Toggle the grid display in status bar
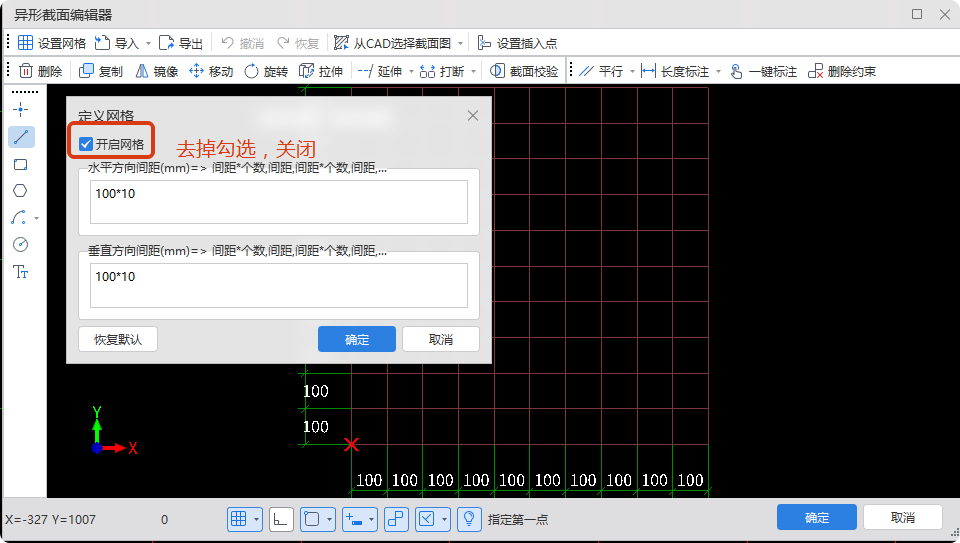Image resolution: width=960 pixels, height=543 pixels. click(x=239, y=519)
